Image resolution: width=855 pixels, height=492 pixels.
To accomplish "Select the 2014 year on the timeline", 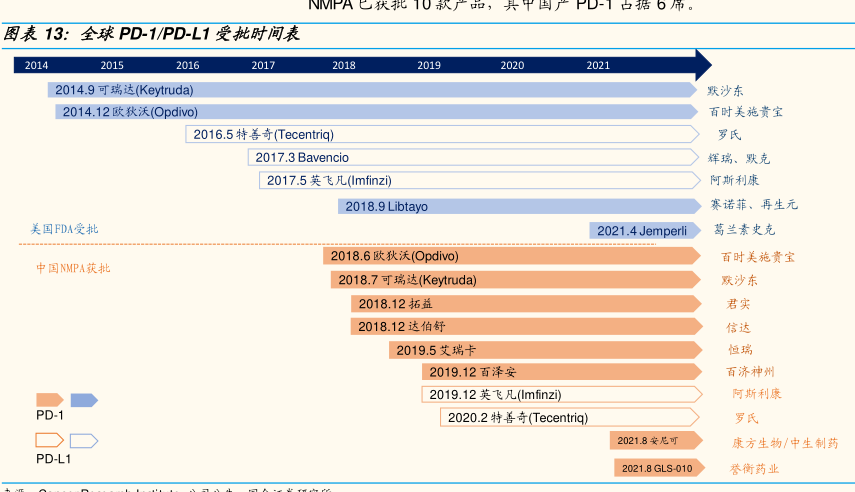I will (36, 65).
